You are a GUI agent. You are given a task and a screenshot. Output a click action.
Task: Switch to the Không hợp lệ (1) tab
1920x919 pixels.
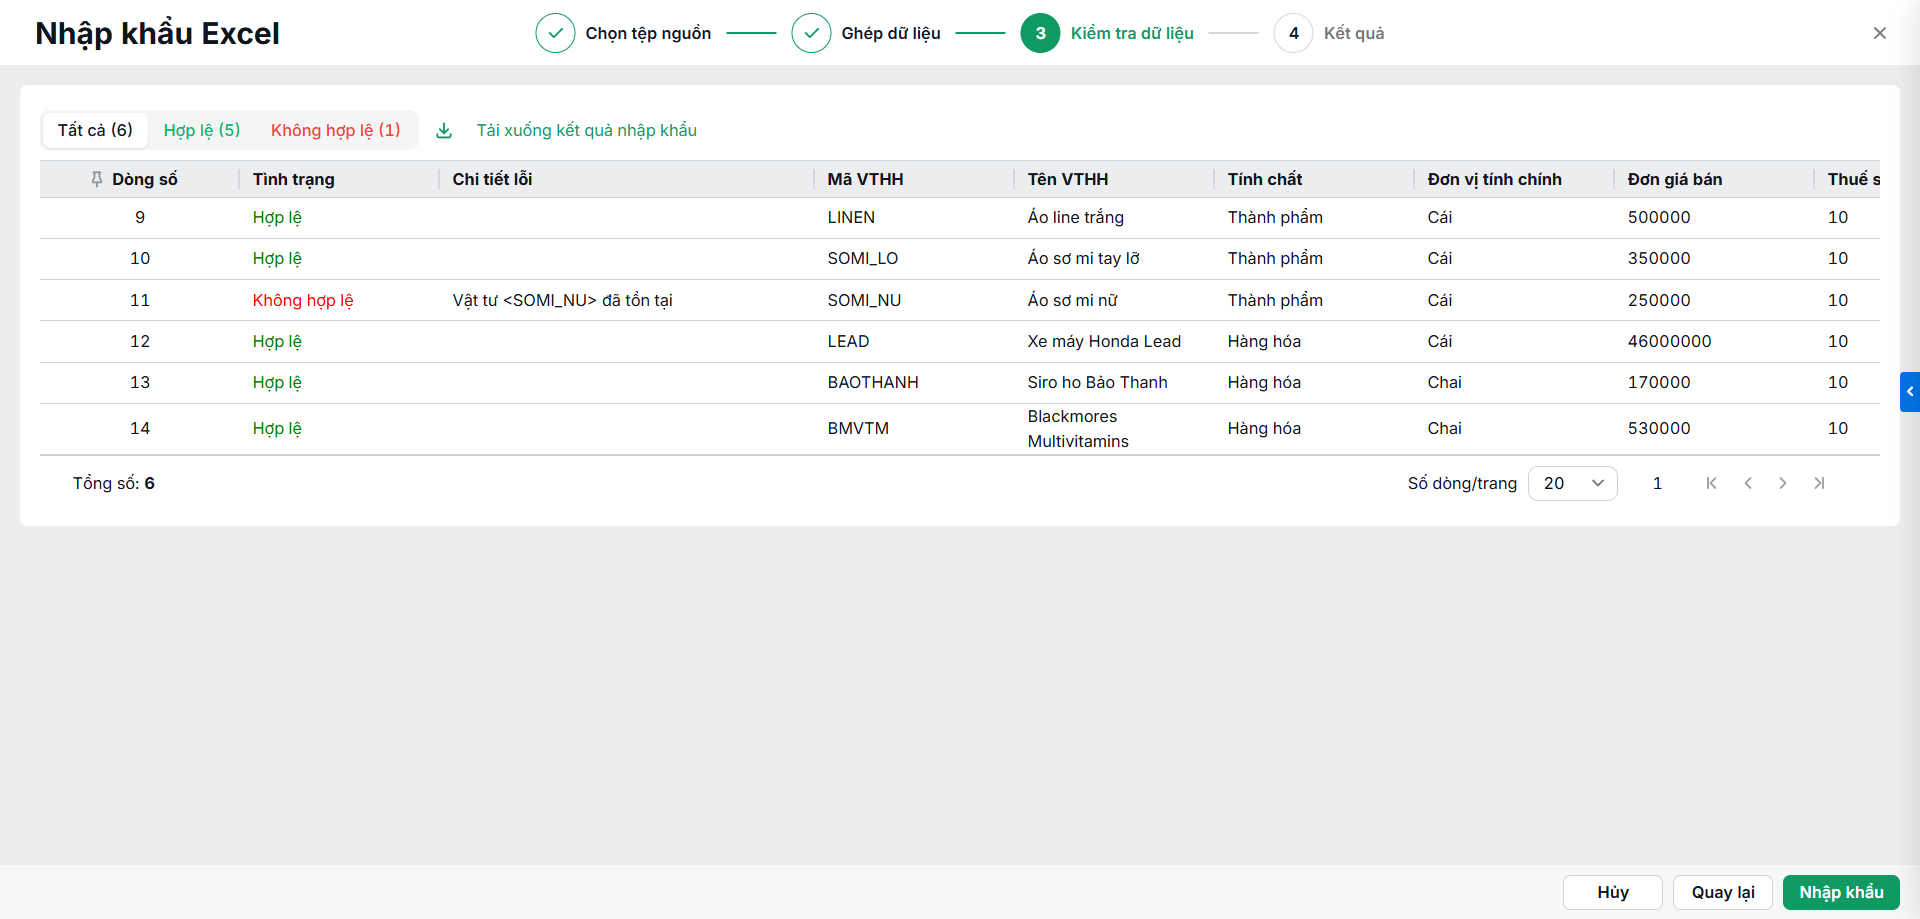[x=336, y=130]
